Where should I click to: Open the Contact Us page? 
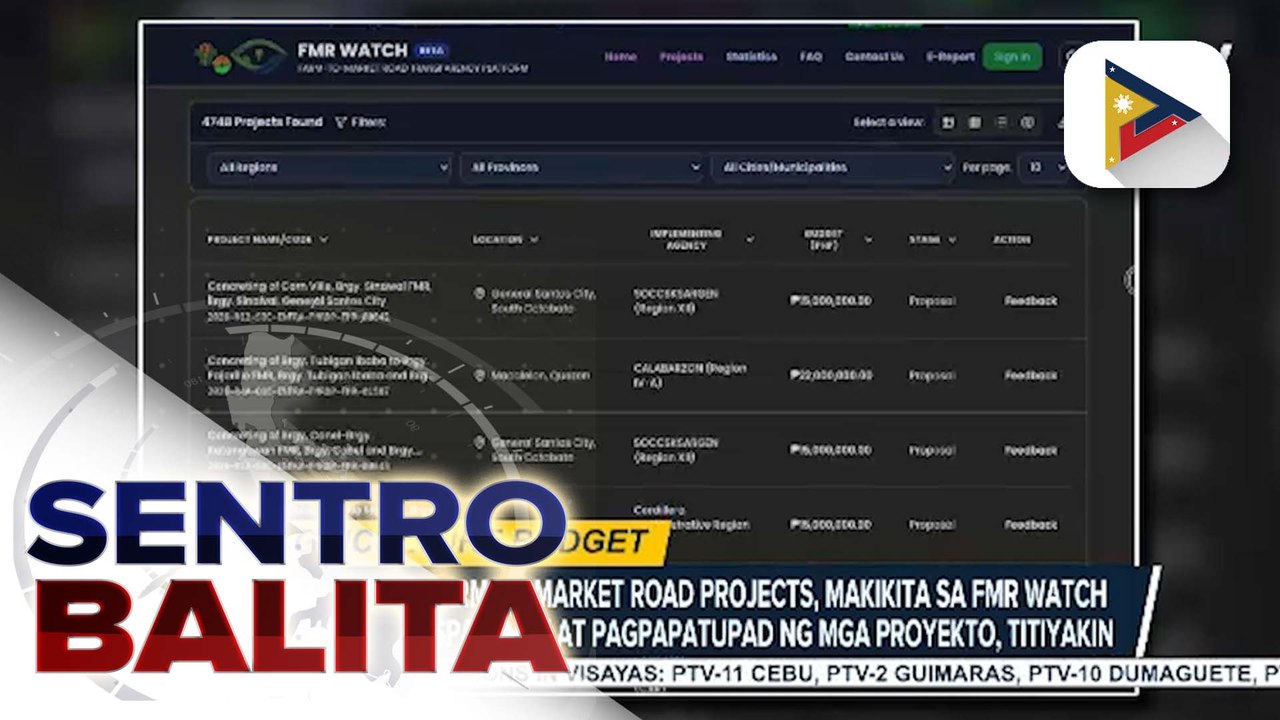874,57
